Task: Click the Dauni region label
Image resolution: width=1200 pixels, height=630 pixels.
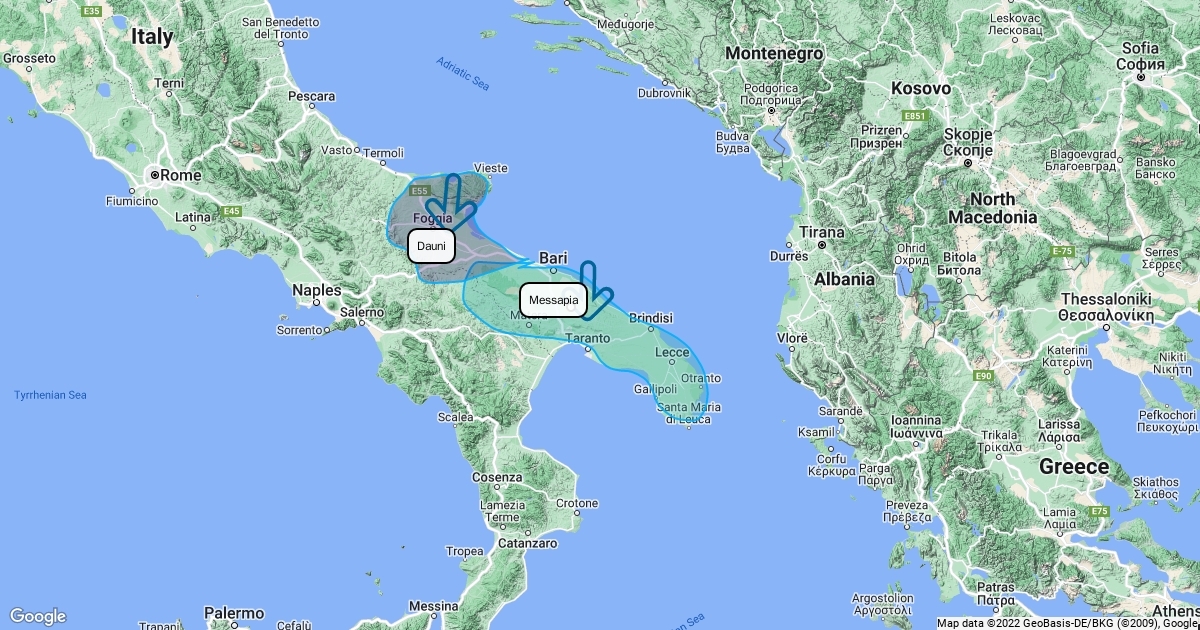Action: [431, 246]
